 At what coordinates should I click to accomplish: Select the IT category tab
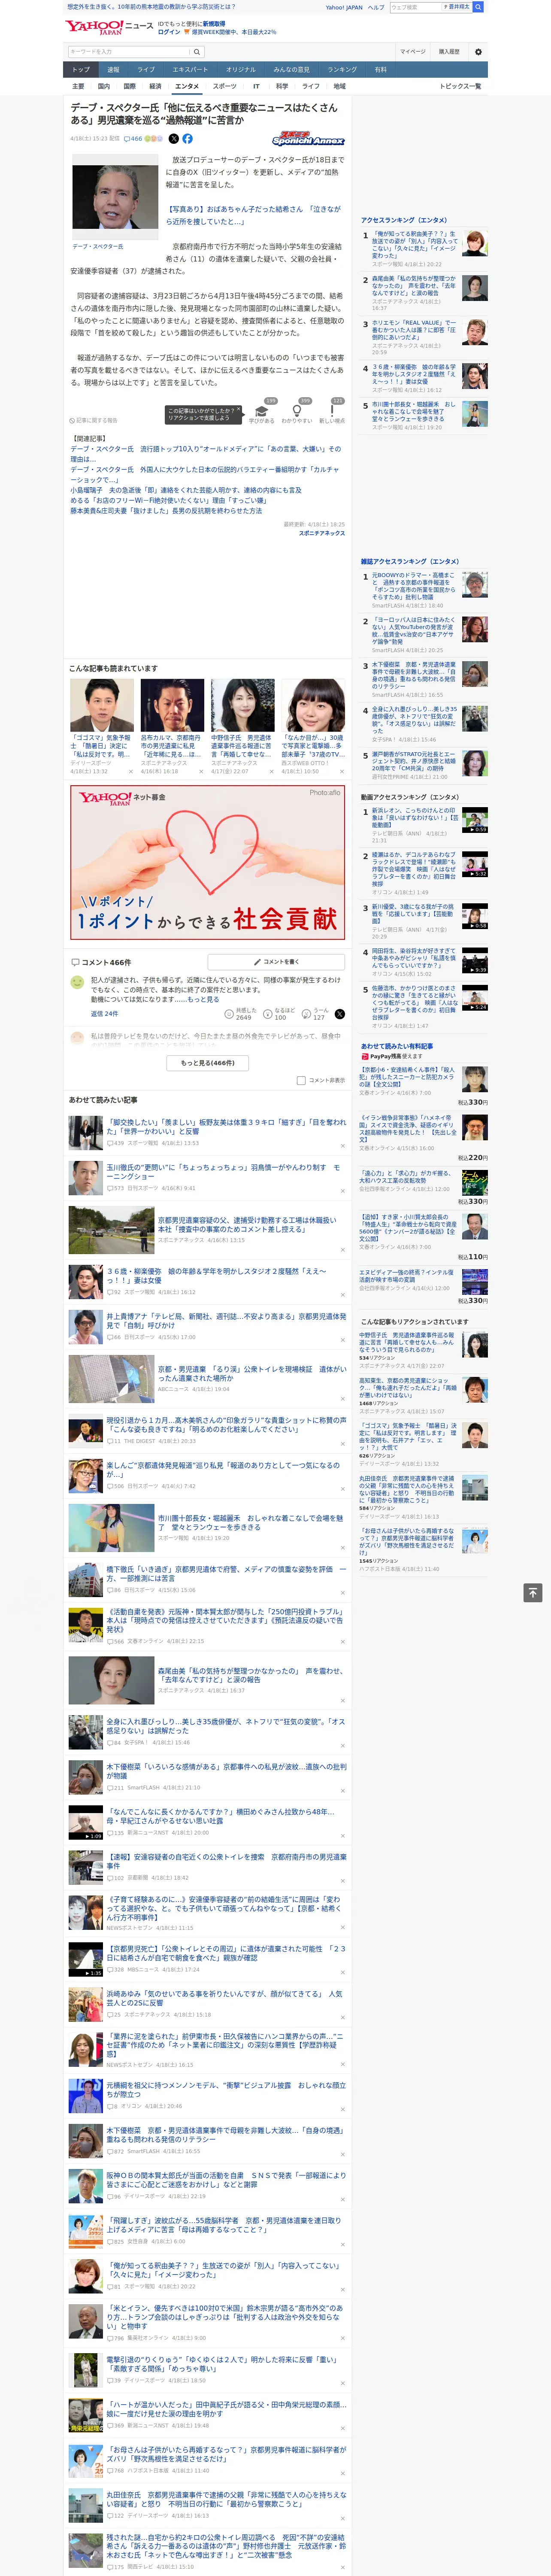point(256,86)
